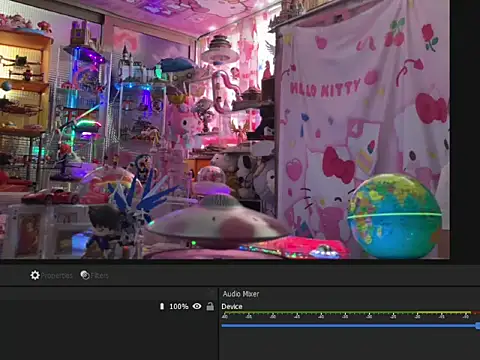The height and width of the screenshot is (360, 480).
Task: Click the 100% value in source row
Action: pyautogui.click(x=179, y=306)
